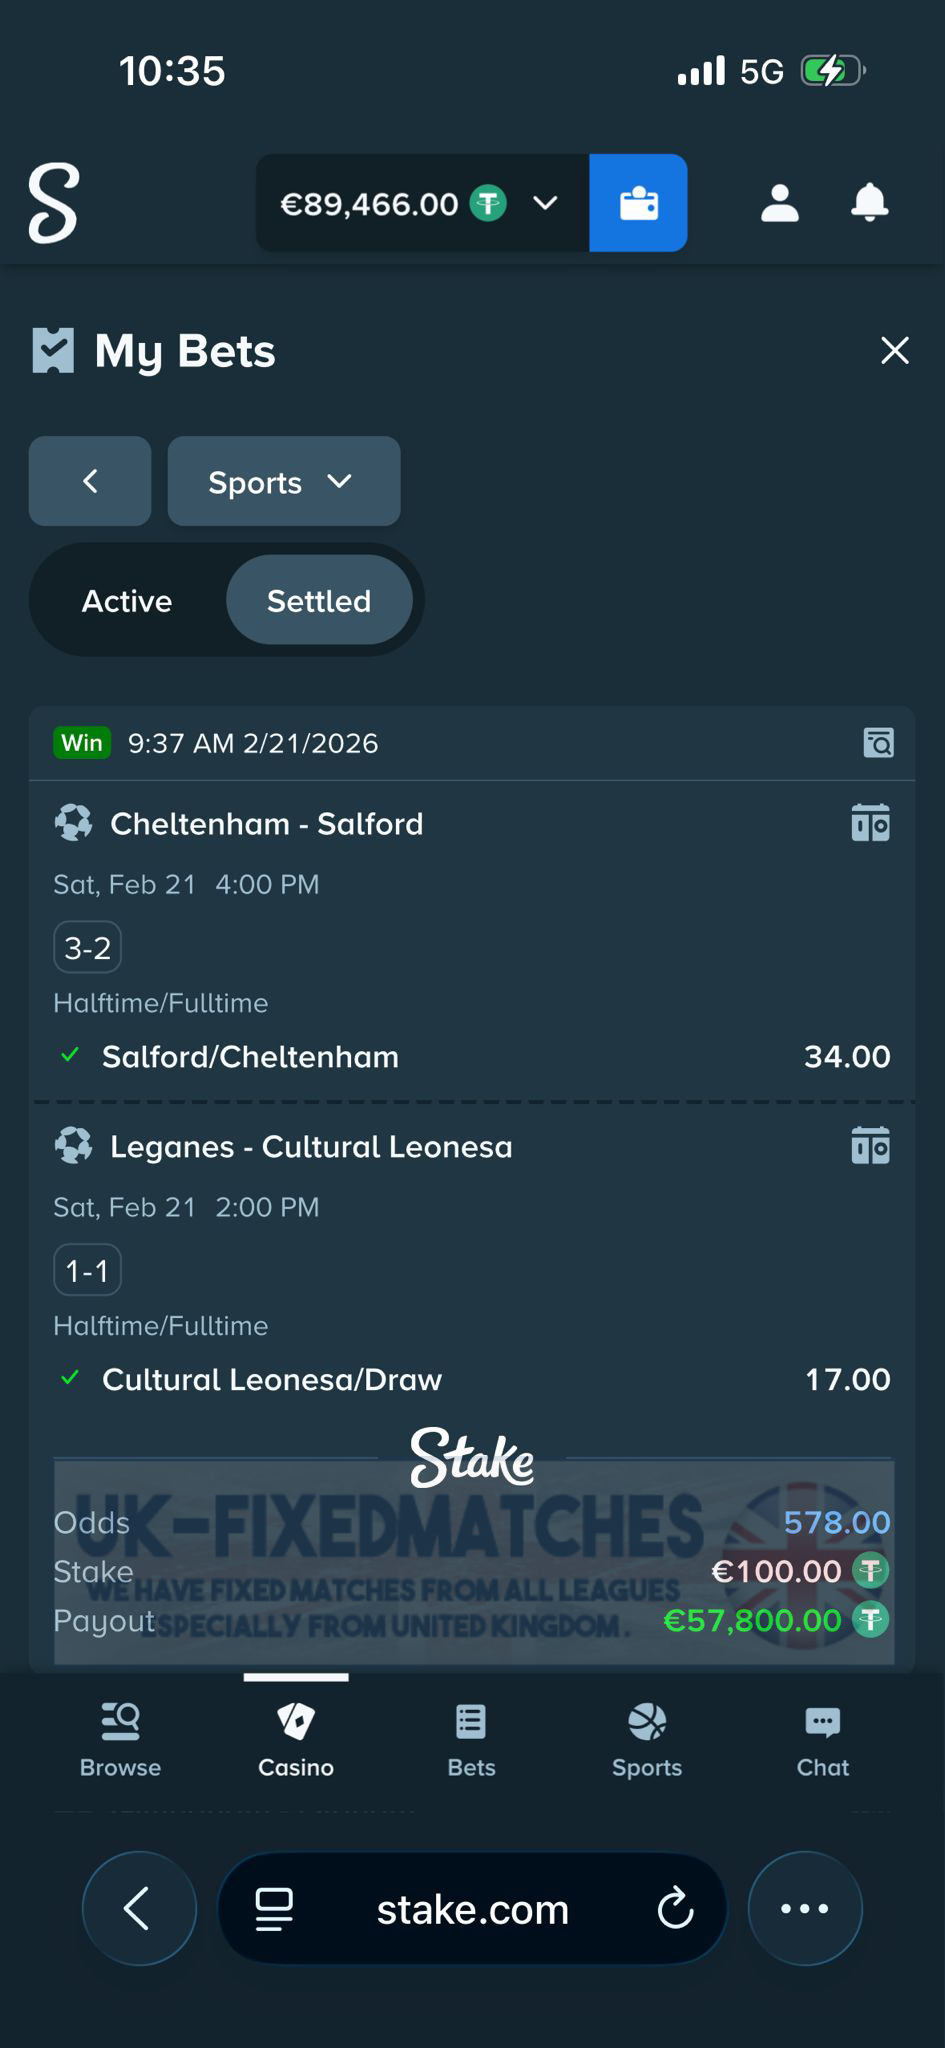Viewport: 945px width, 2048px height.
Task: Open Browse with the search-list icon
Action: click(x=119, y=1740)
